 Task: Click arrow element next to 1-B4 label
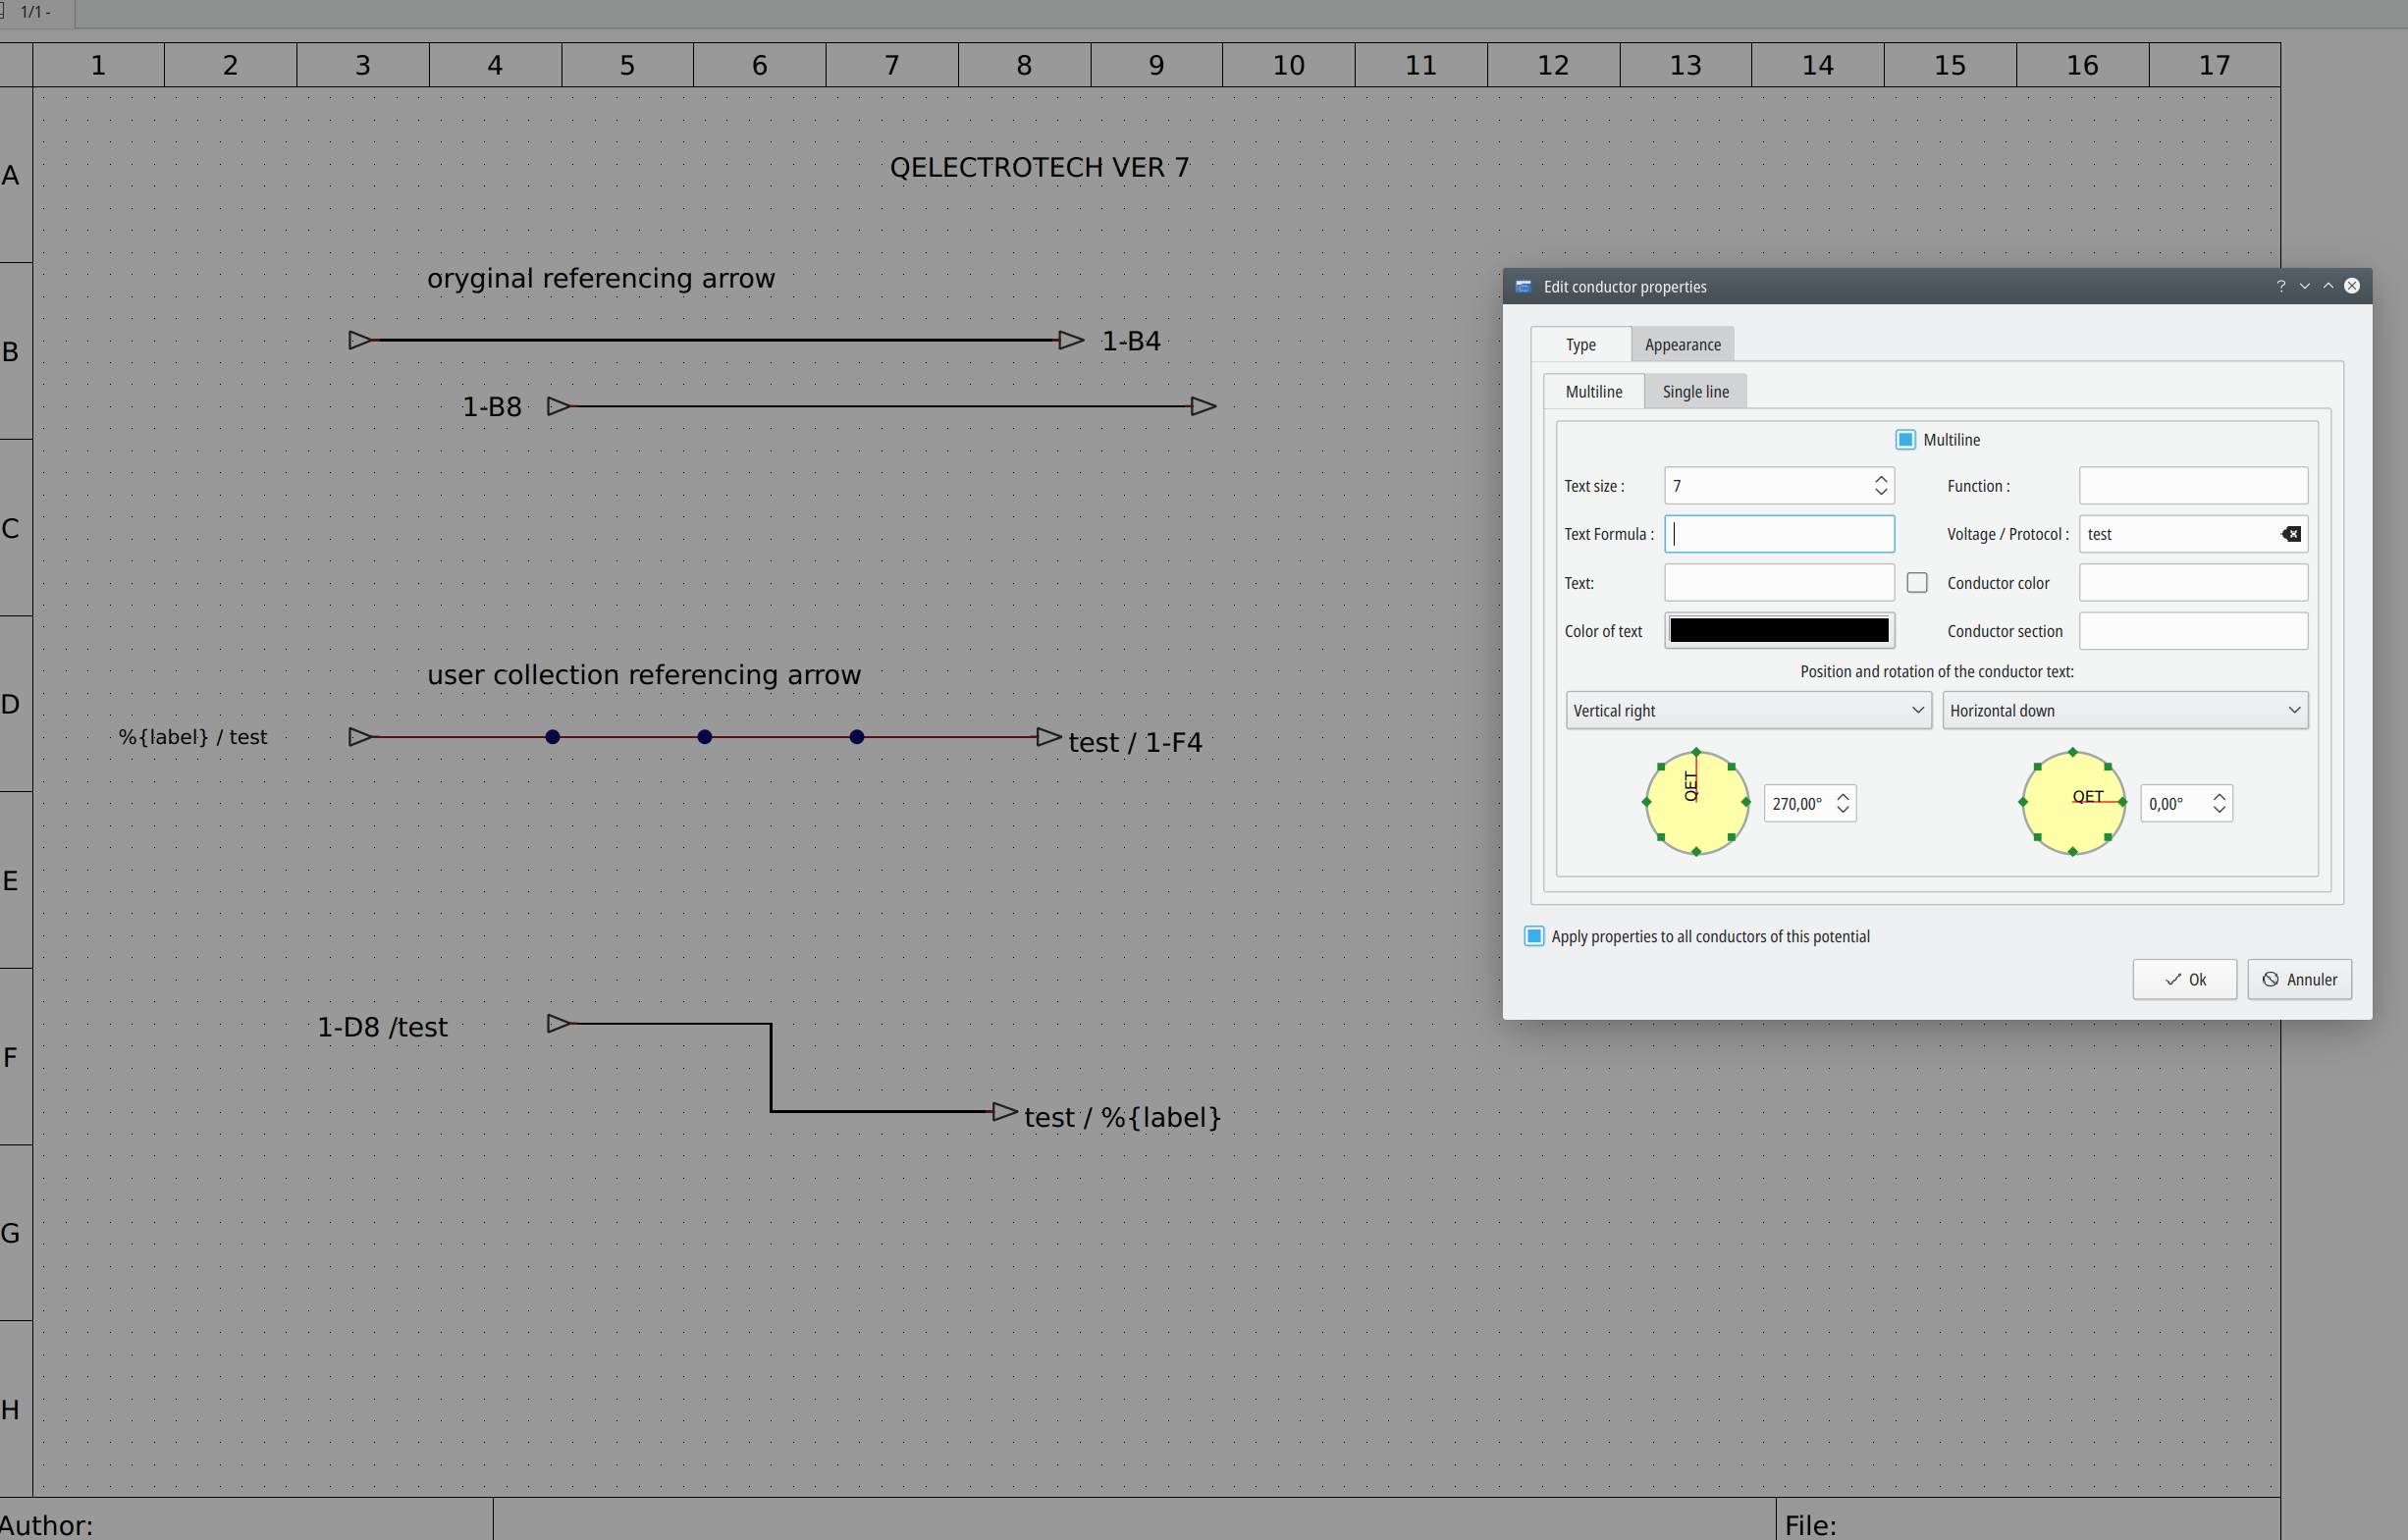click(x=1071, y=340)
